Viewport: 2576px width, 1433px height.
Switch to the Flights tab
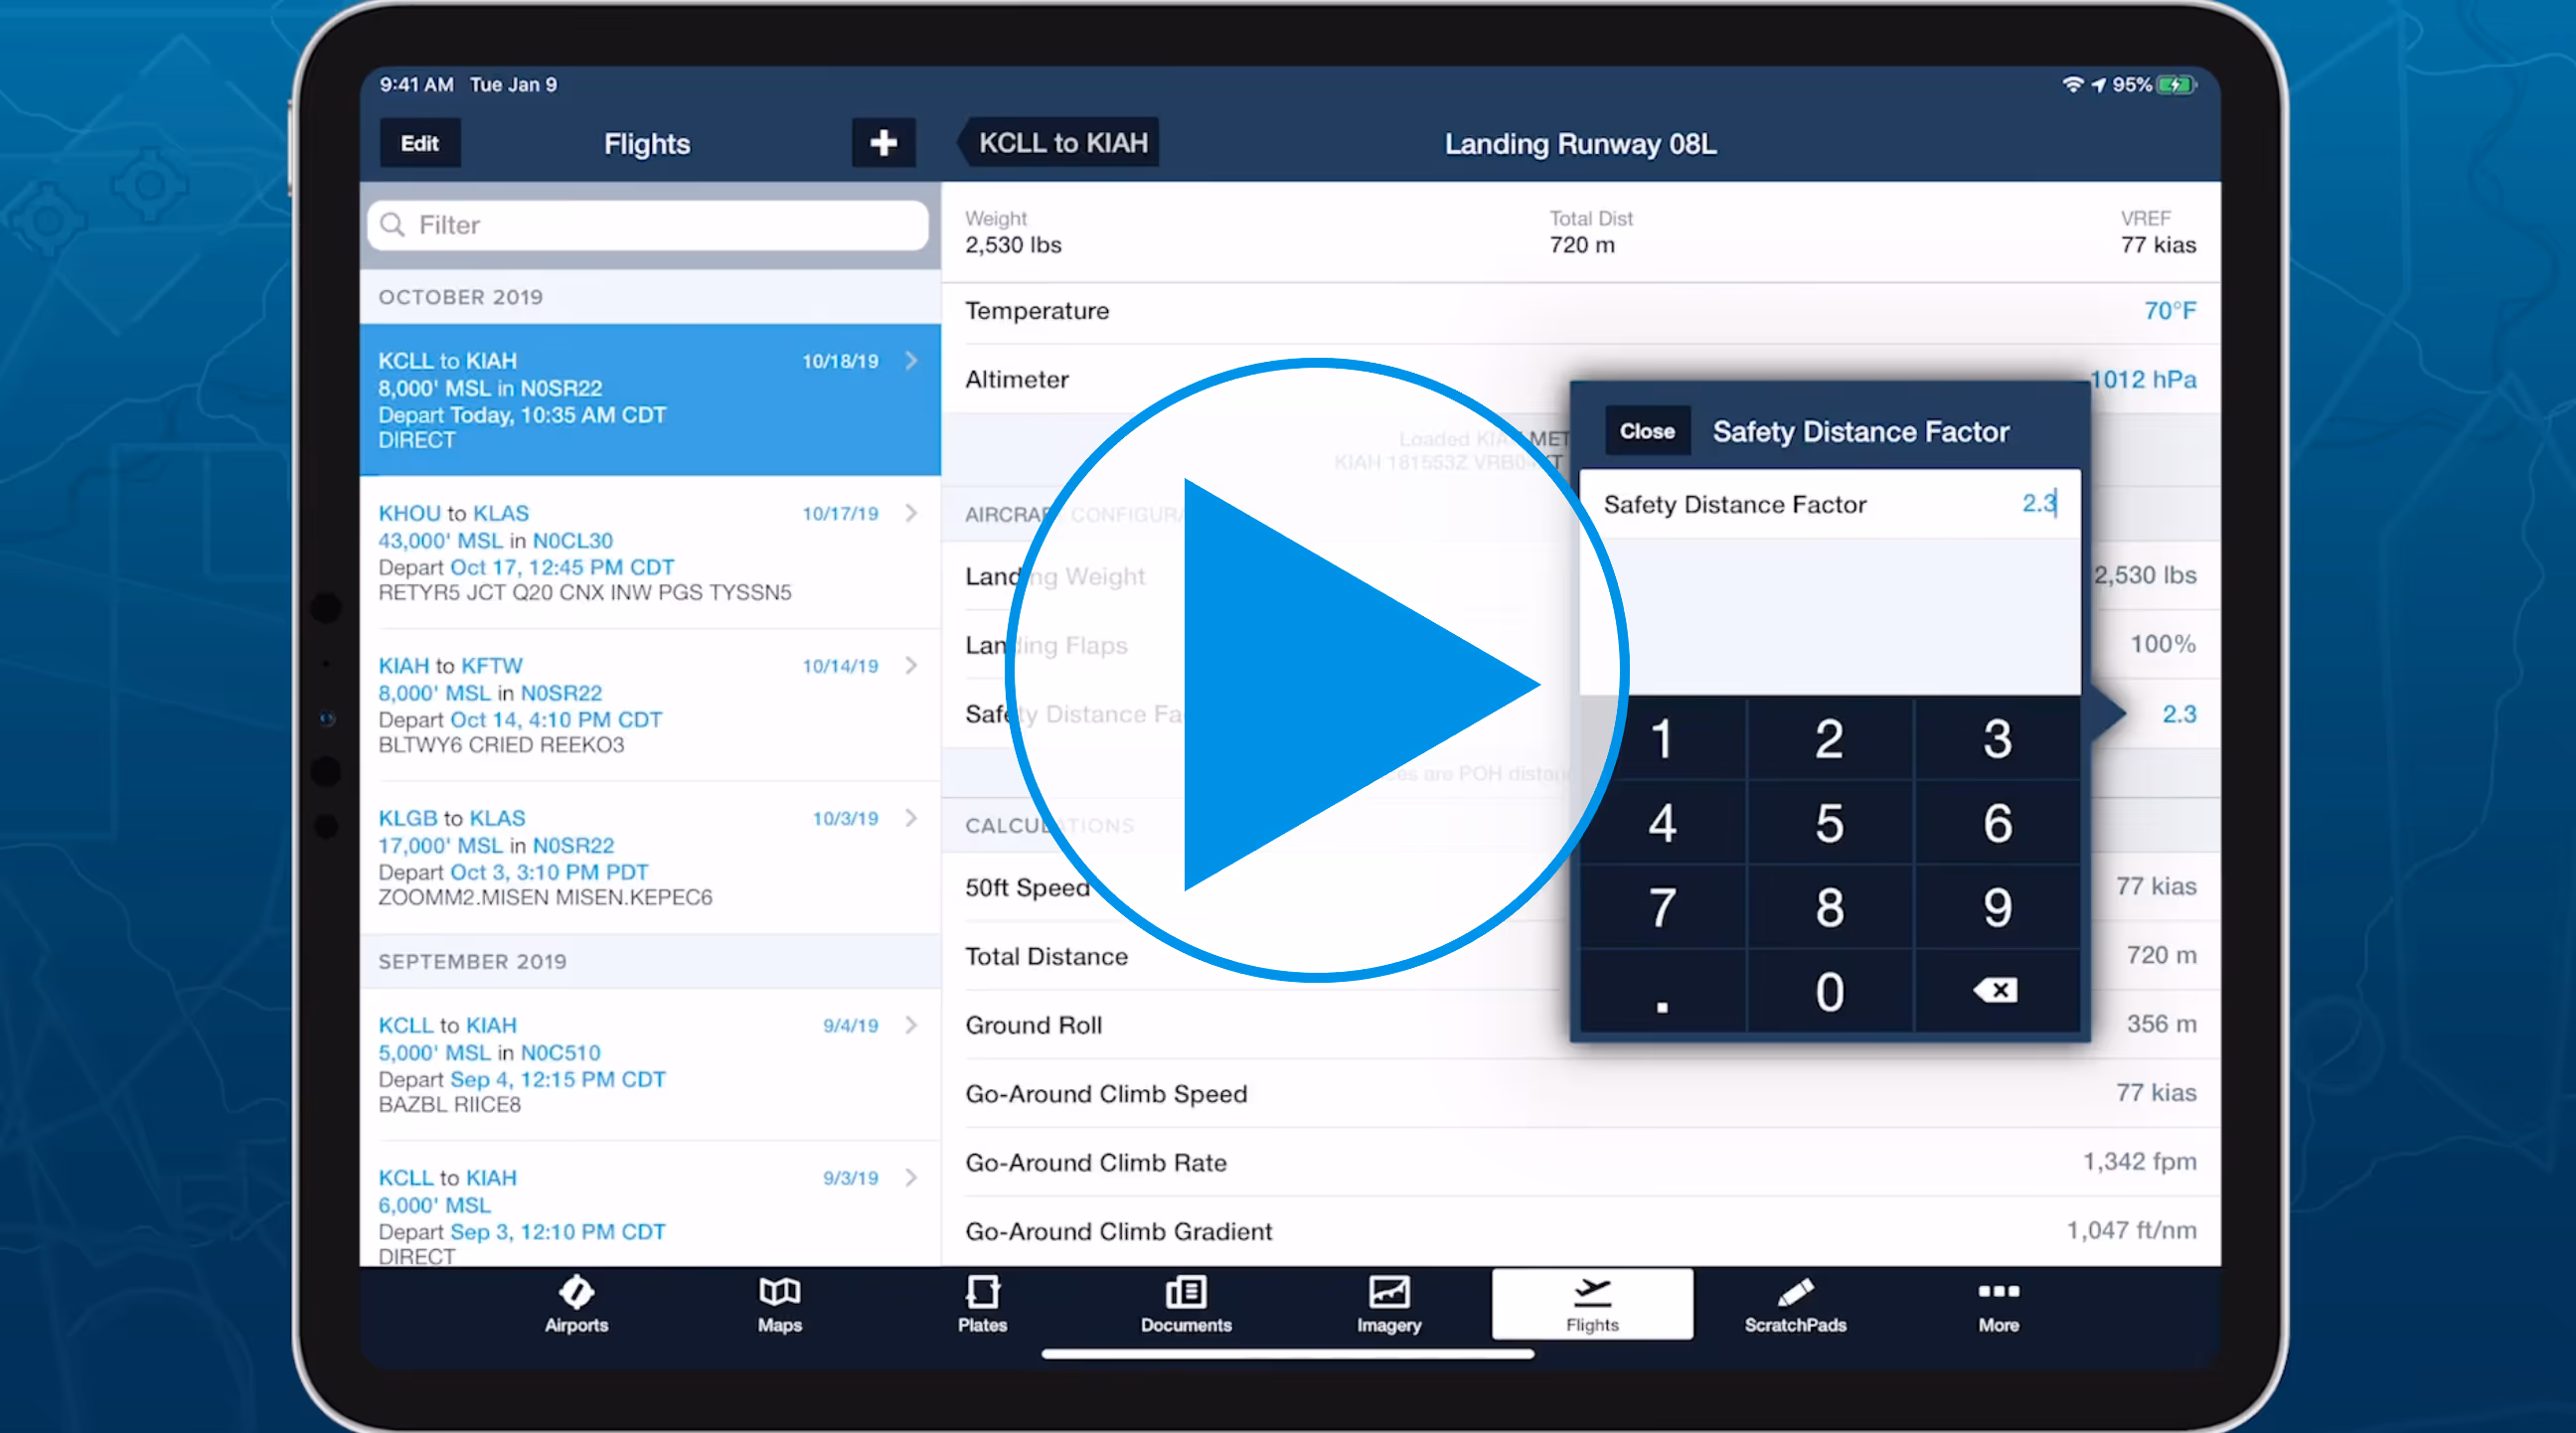coord(1592,1303)
